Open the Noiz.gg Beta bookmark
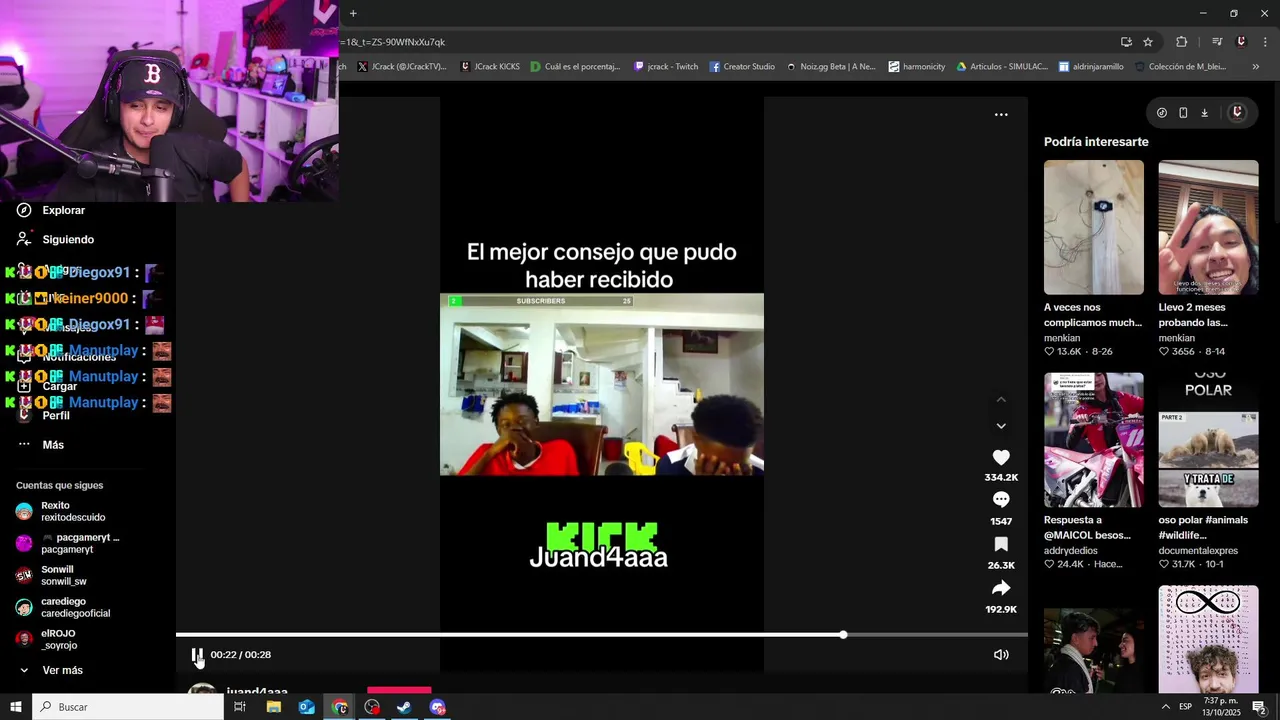 (x=831, y=67)
